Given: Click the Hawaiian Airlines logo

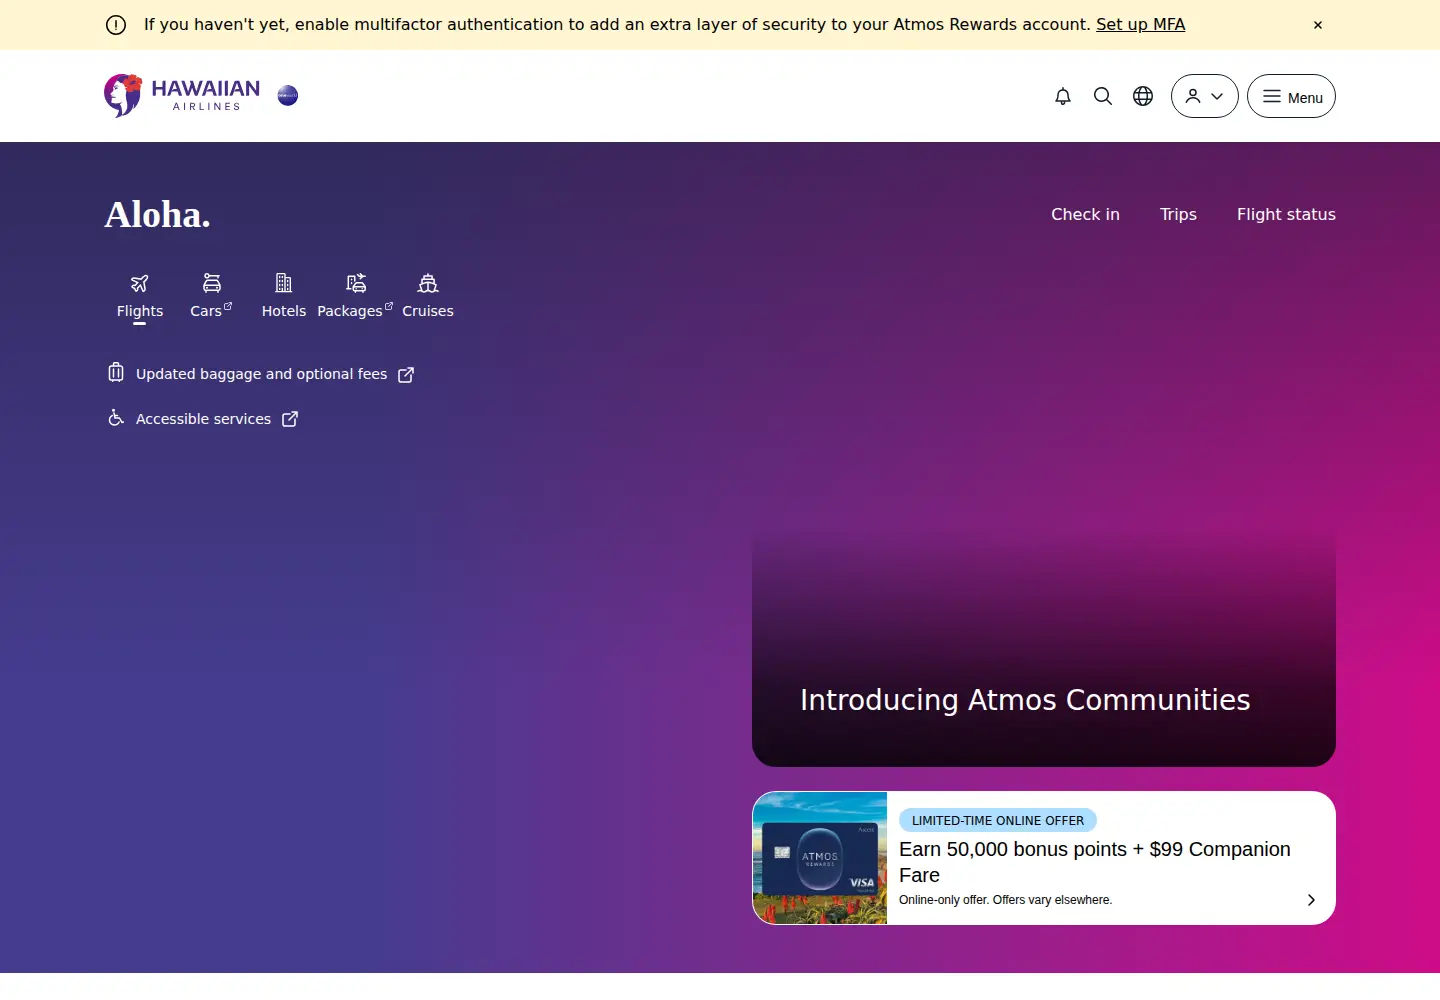Looking at the screenshot, I should coord(182,96).
